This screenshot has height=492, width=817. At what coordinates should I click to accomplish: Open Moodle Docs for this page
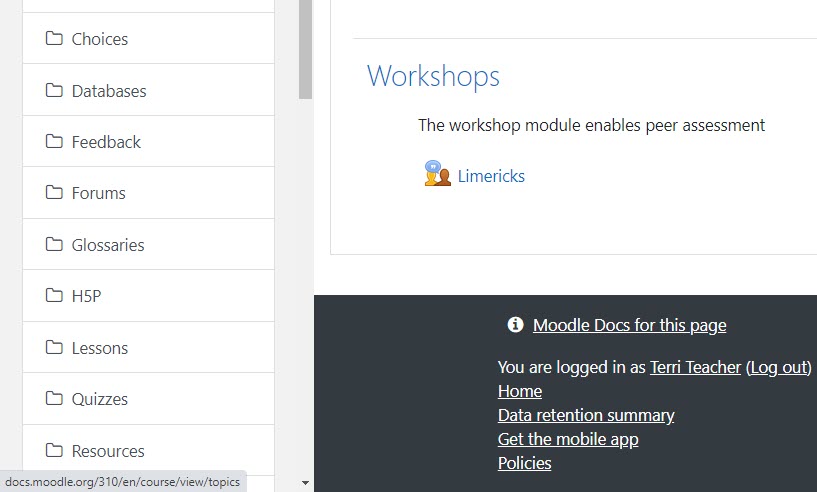(629, 325)
